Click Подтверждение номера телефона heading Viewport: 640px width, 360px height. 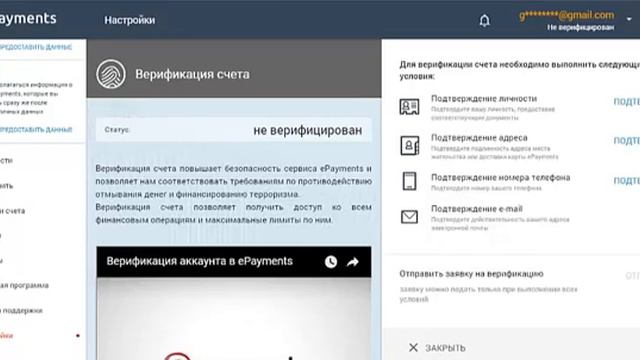click(x=500, y=178)
